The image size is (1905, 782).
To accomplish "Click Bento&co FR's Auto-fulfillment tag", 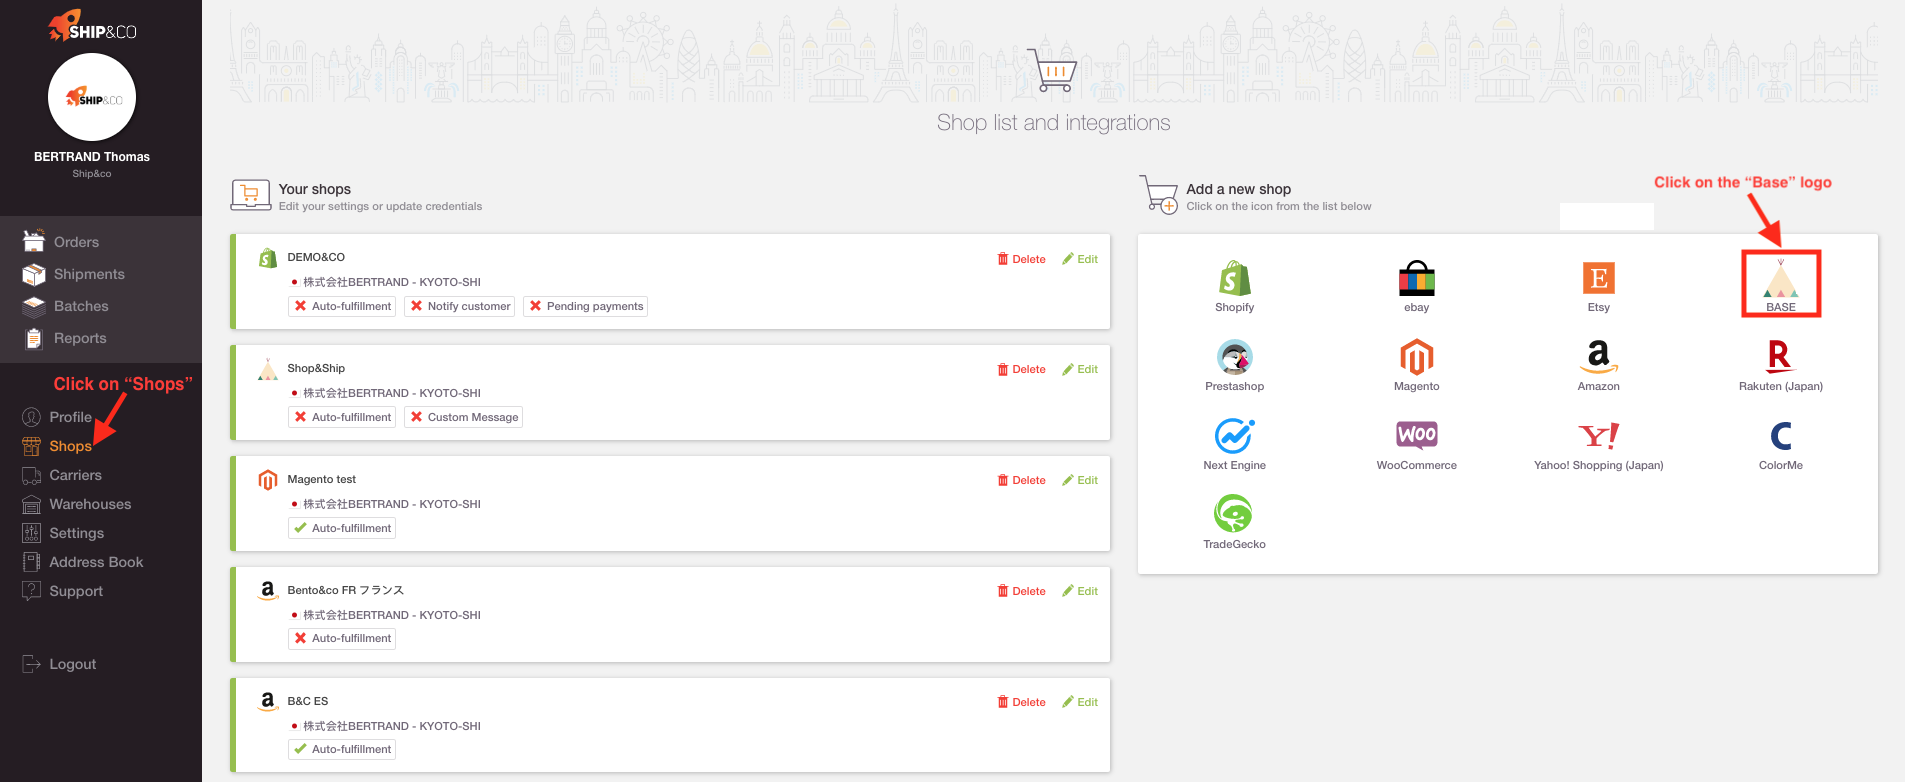I will tap(342, 638).
